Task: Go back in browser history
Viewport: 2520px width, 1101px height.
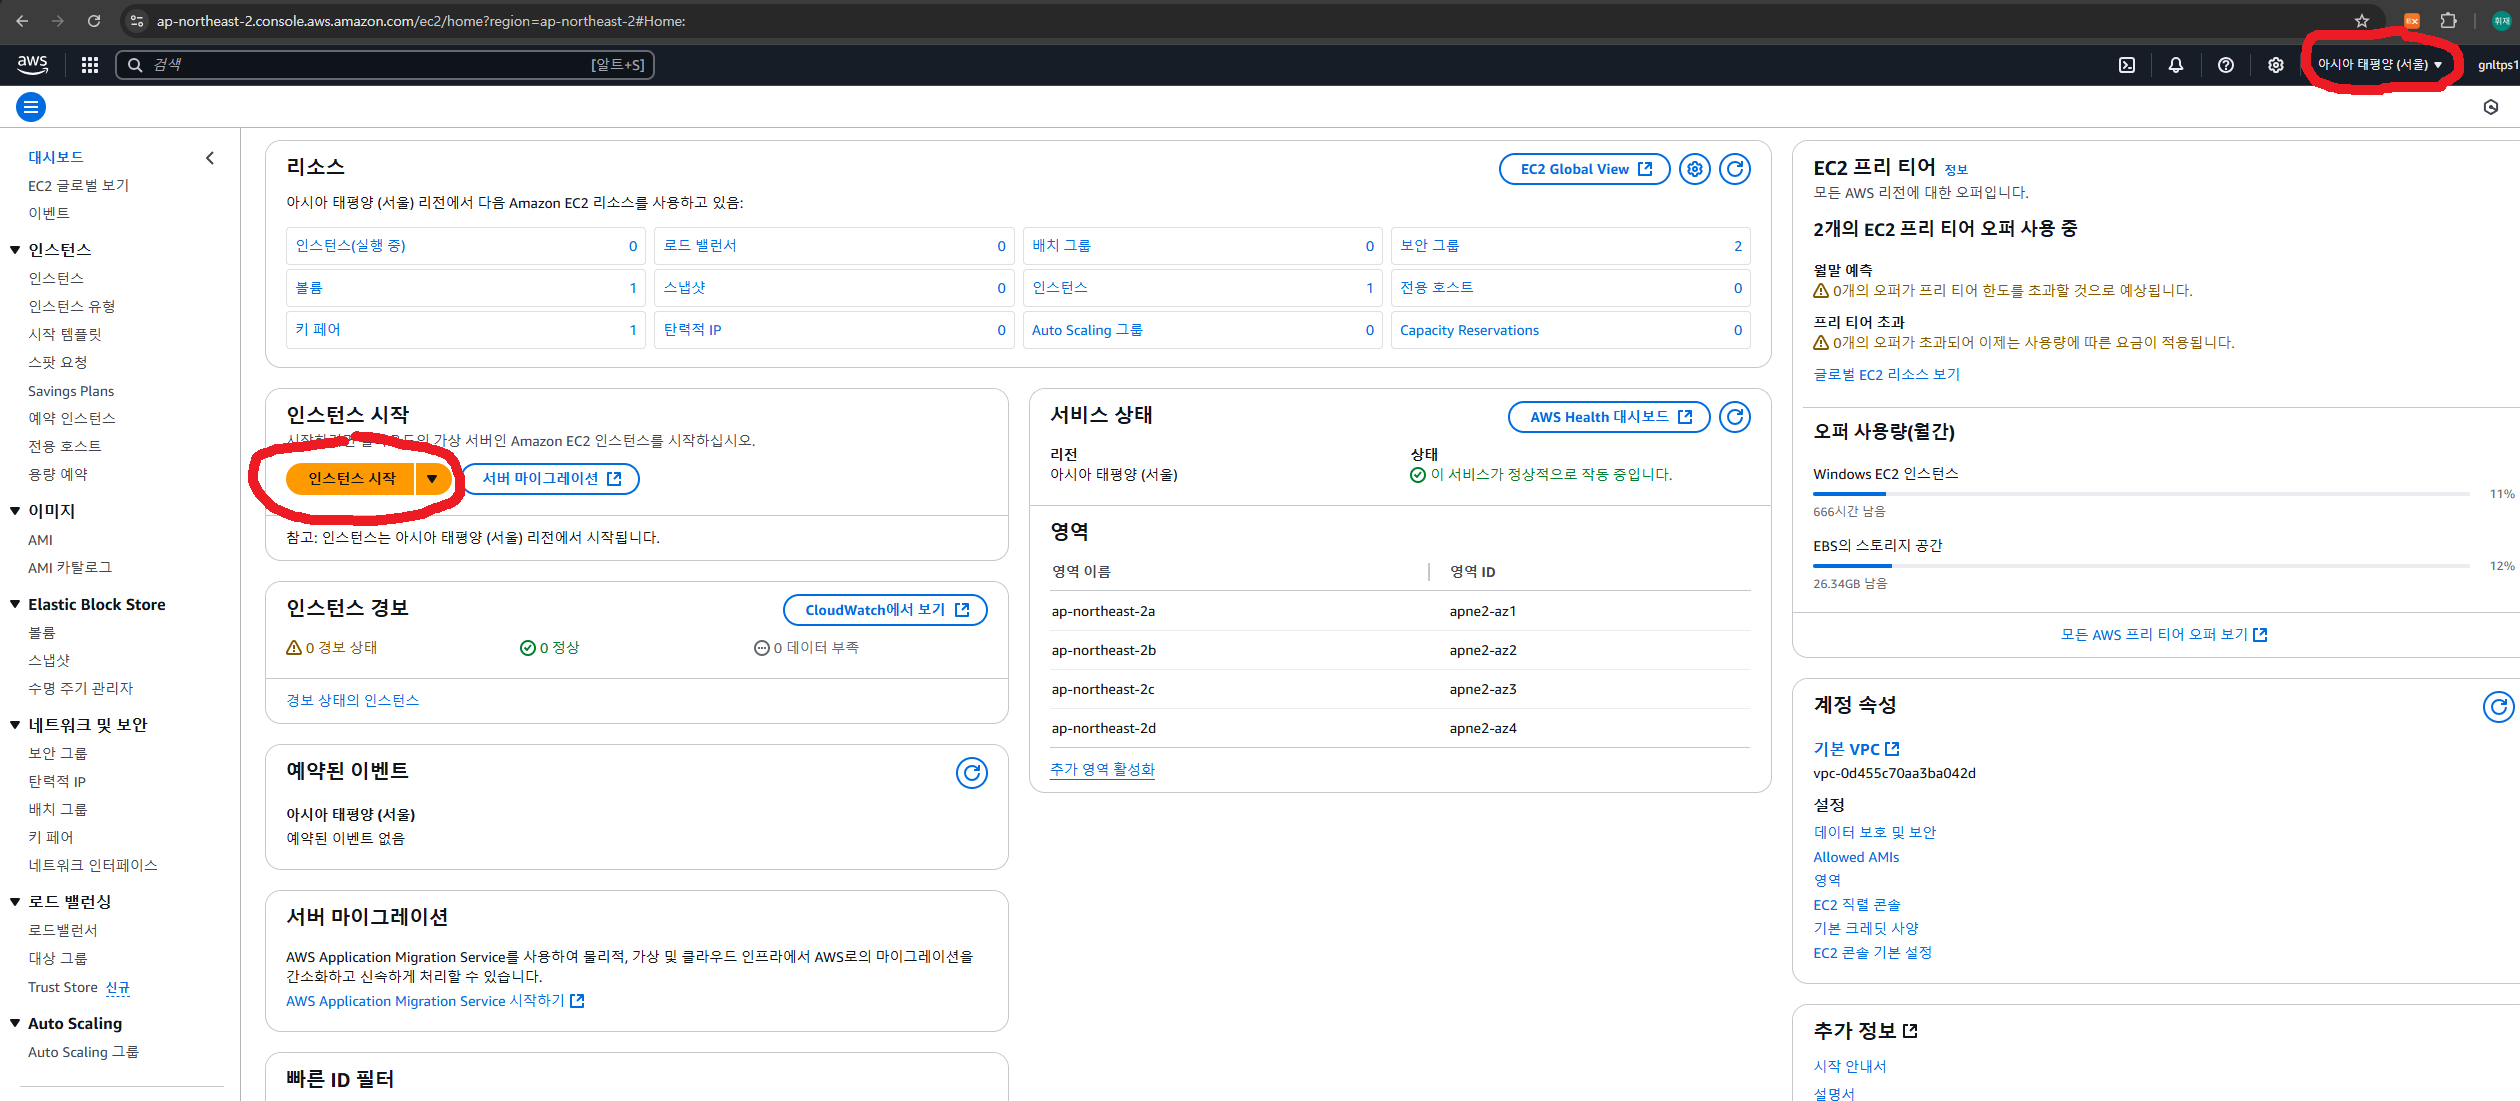Action: (22, 21)
